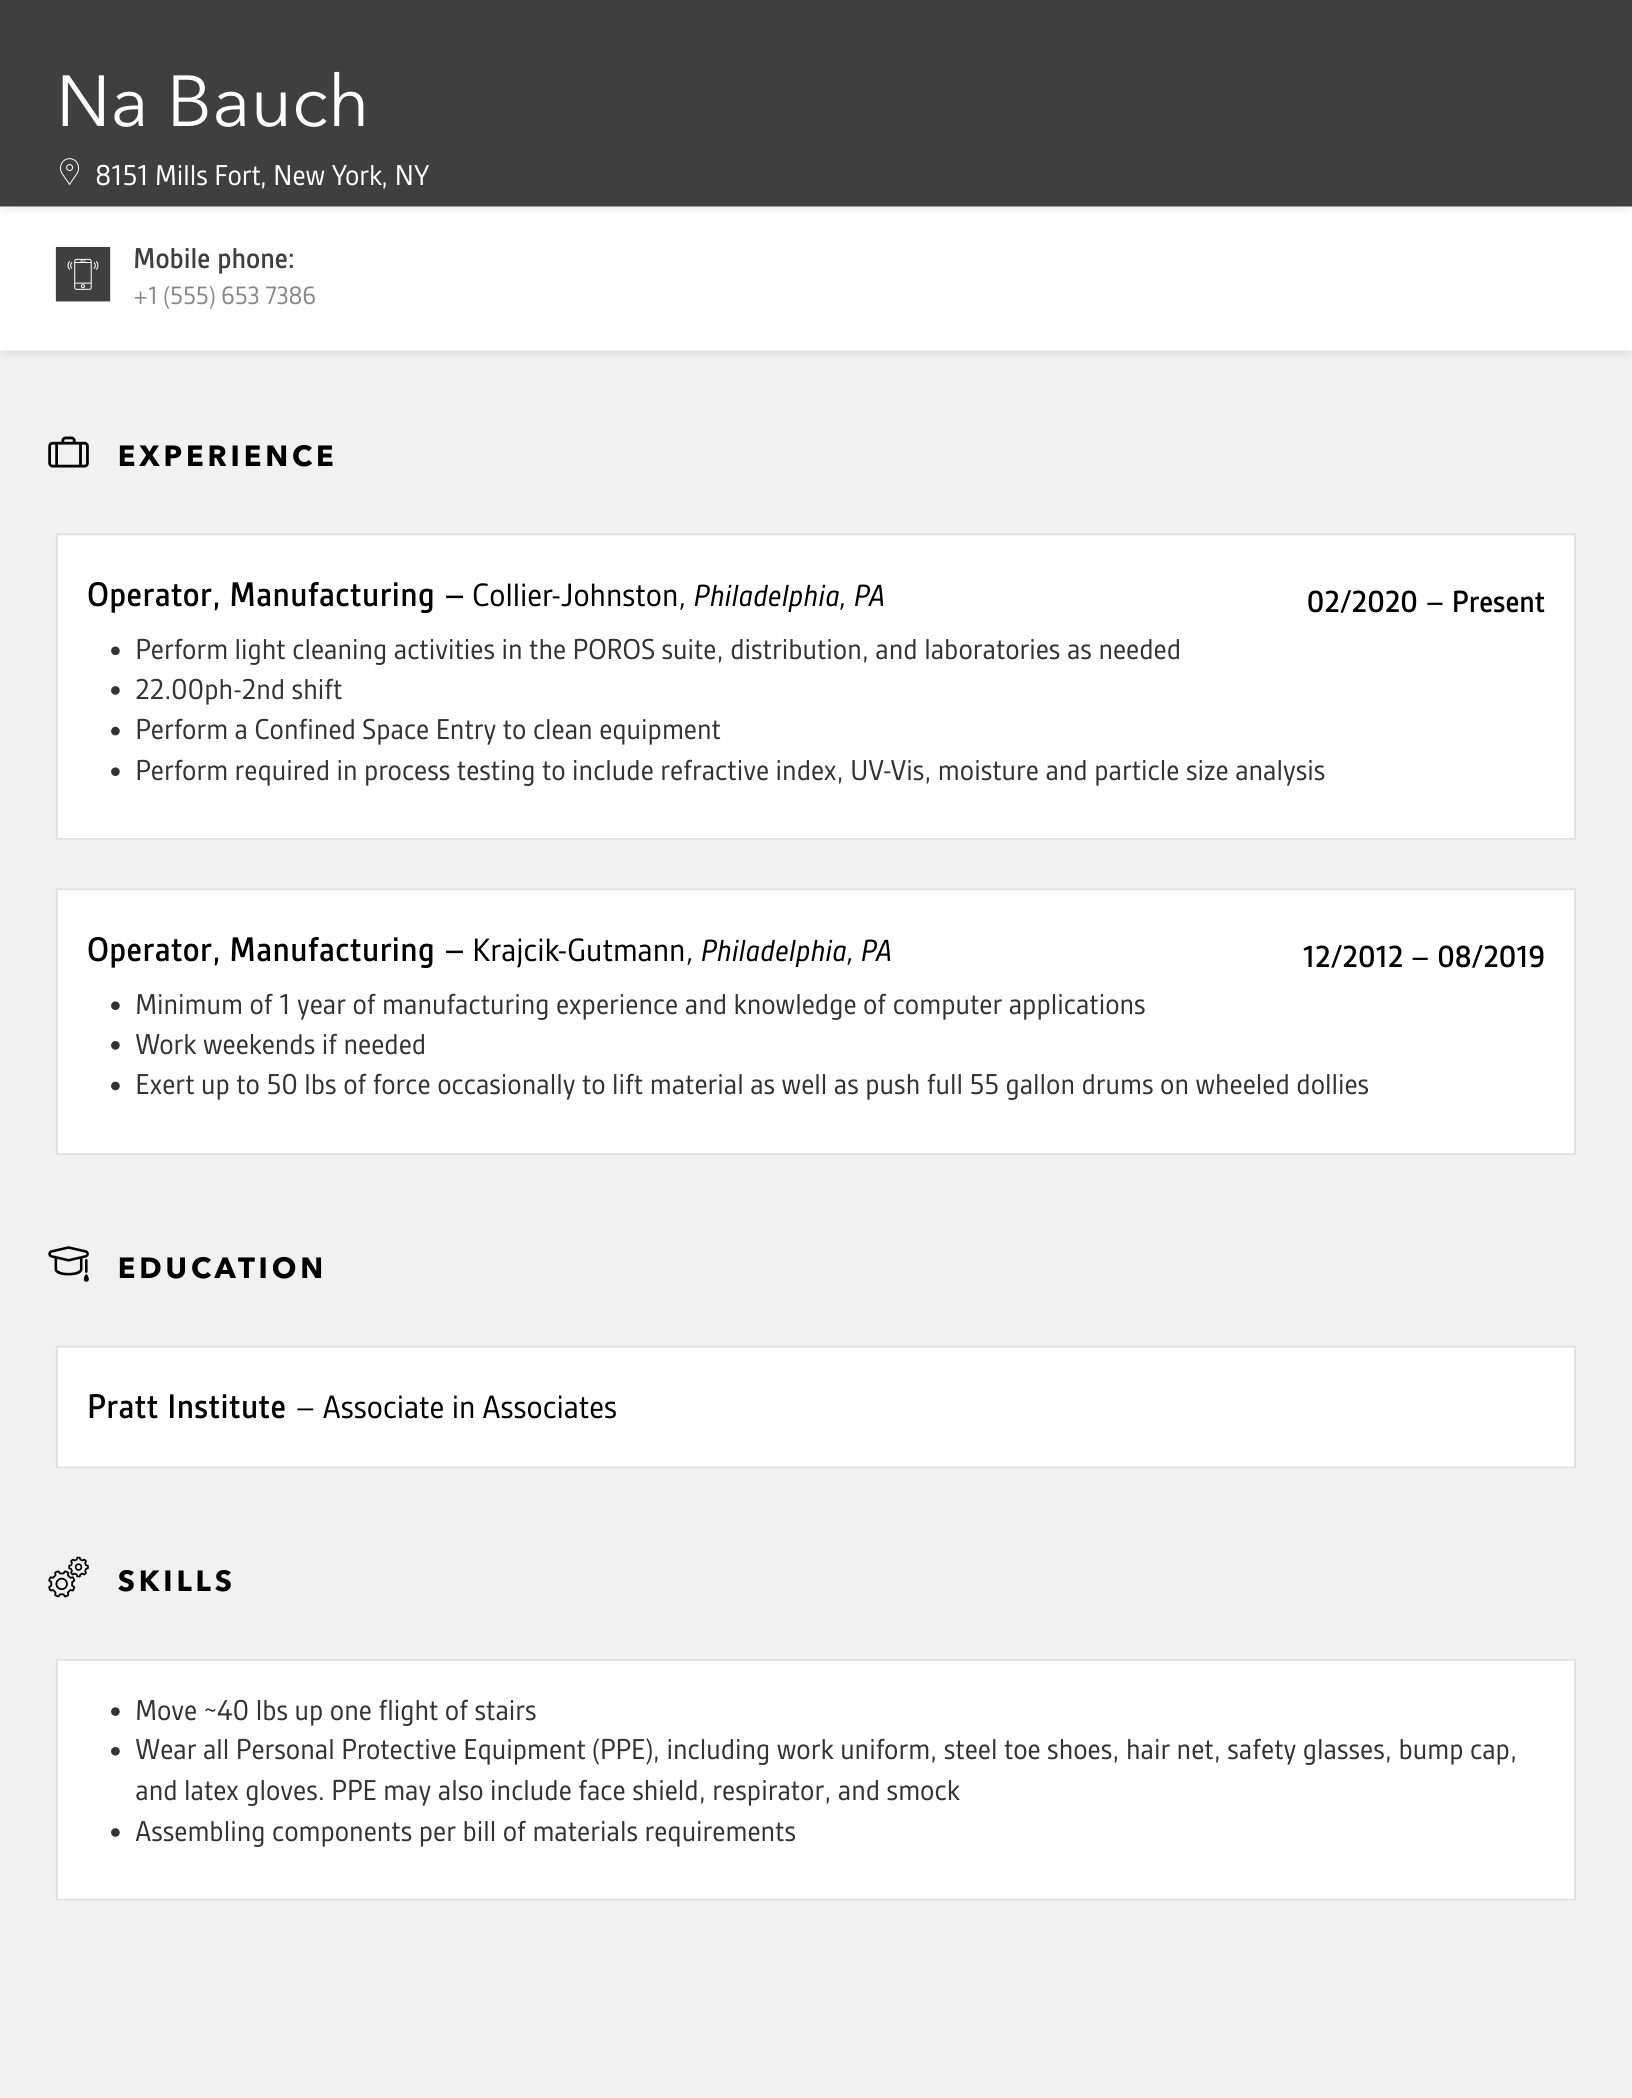Select the Skills section heading
This screenshot has width=1632, height=2098.
pos(175,1581)
